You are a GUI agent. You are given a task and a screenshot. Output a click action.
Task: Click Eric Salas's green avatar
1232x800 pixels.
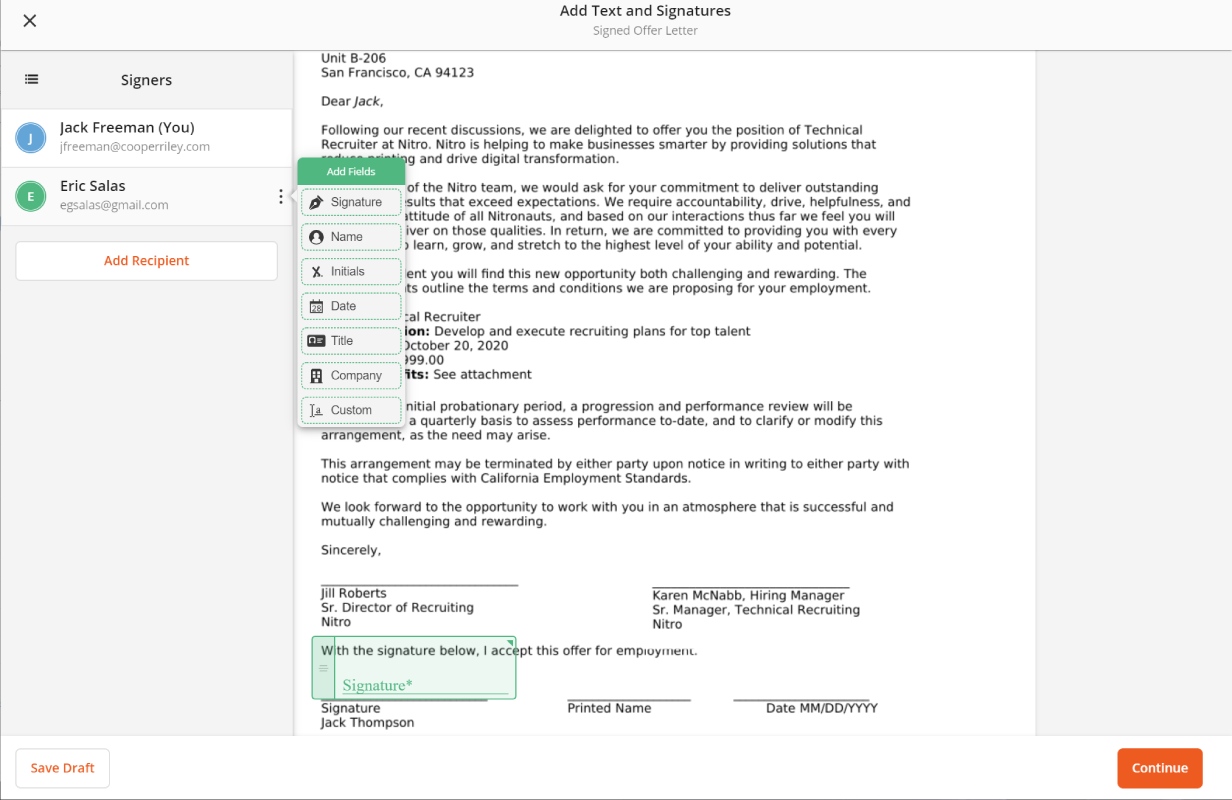pos(31,196)
